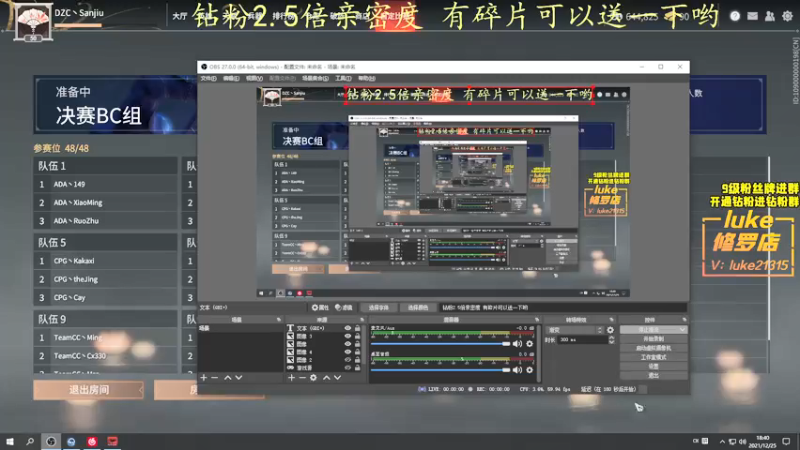This screenshot has height=450, width=800.
Task: Mute the desktop audio speaker icon
Action: pos(517,370)
